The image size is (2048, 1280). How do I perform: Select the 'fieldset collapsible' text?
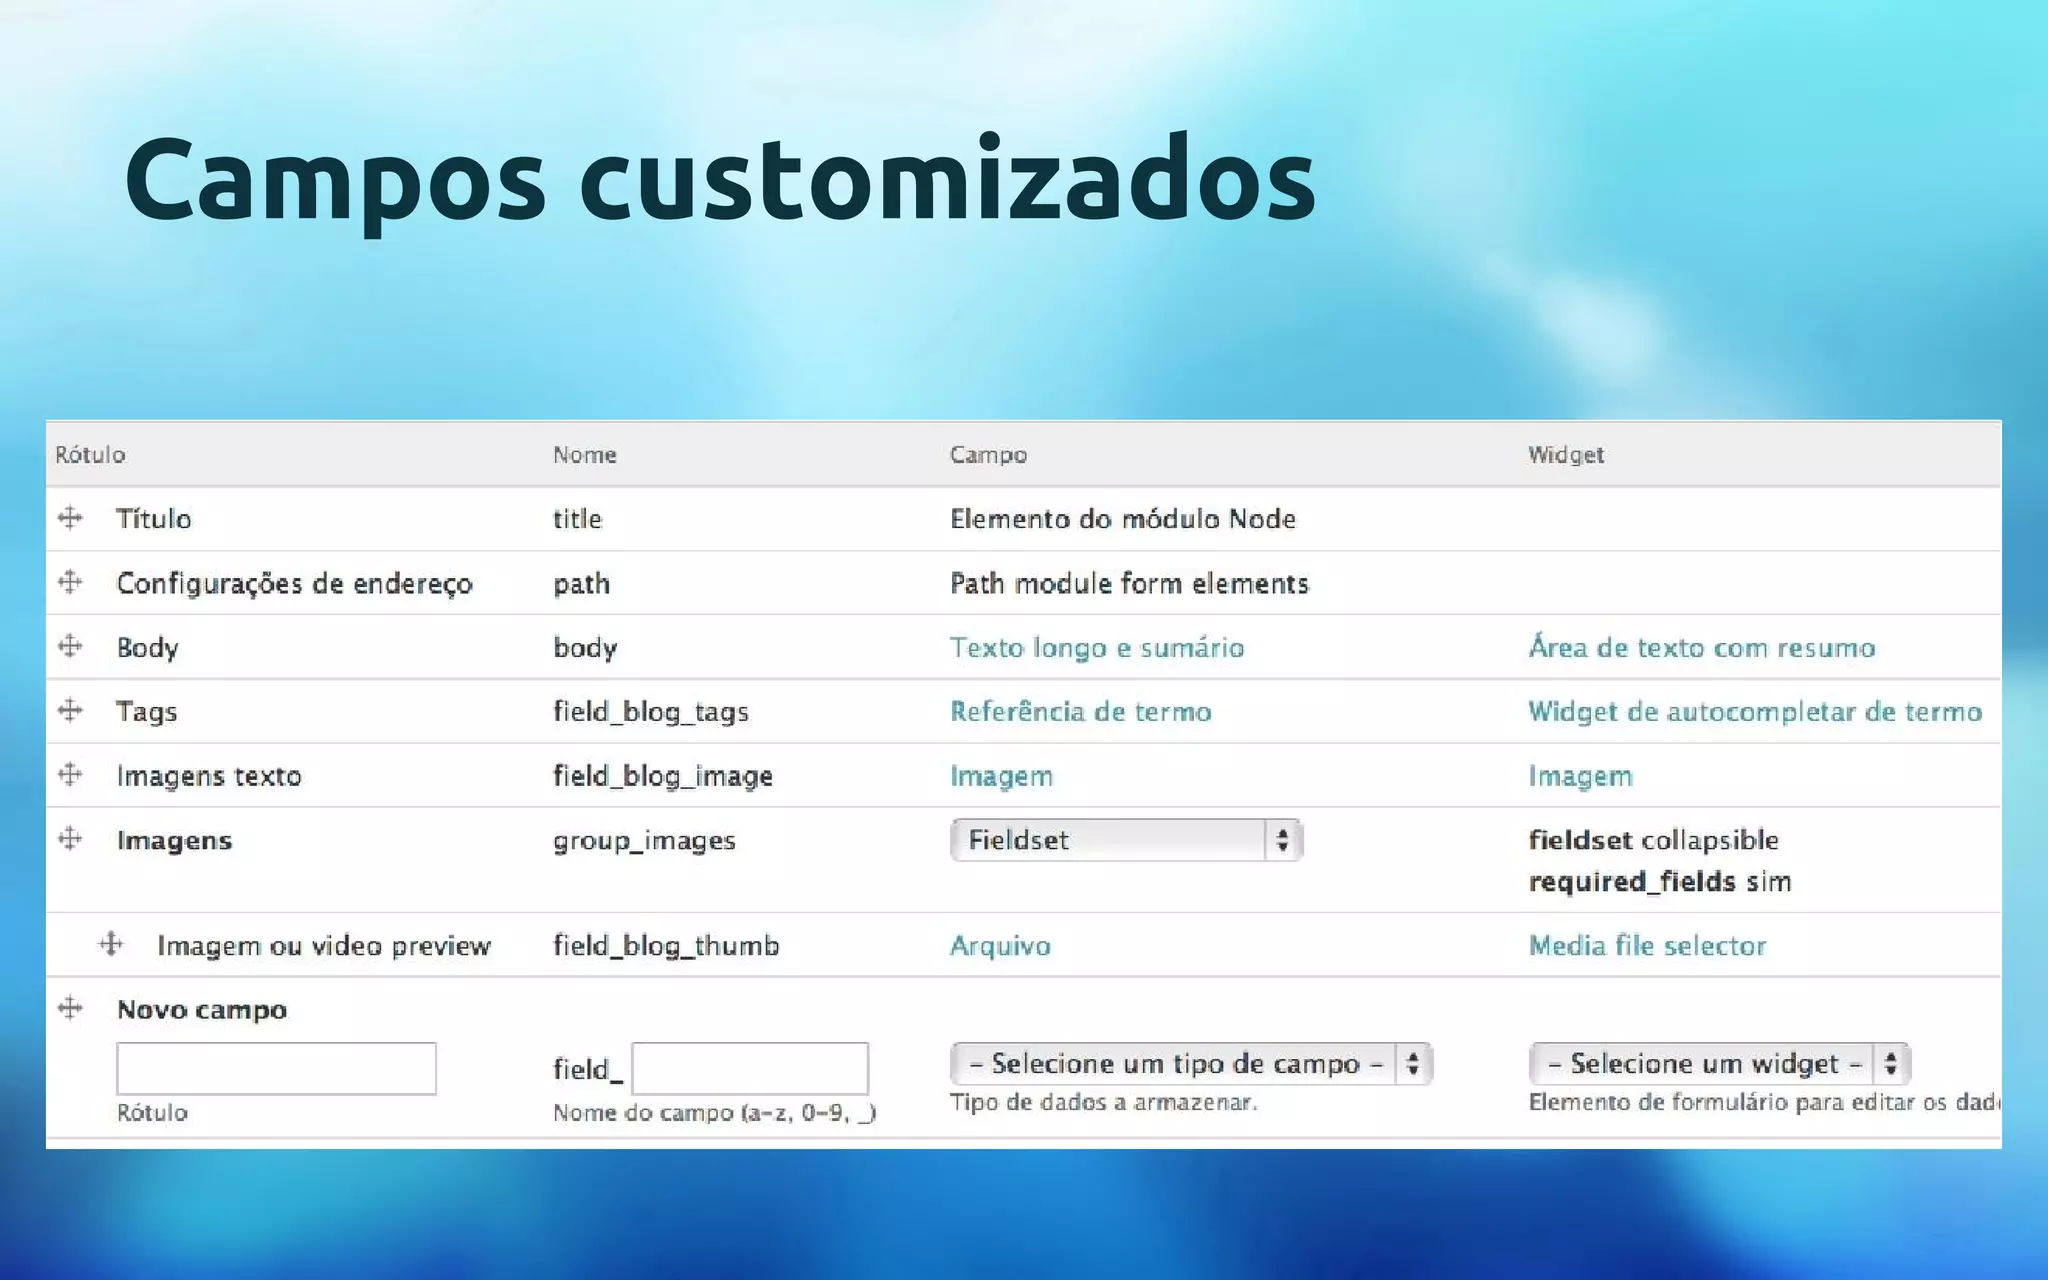[x=1654, y=840]
